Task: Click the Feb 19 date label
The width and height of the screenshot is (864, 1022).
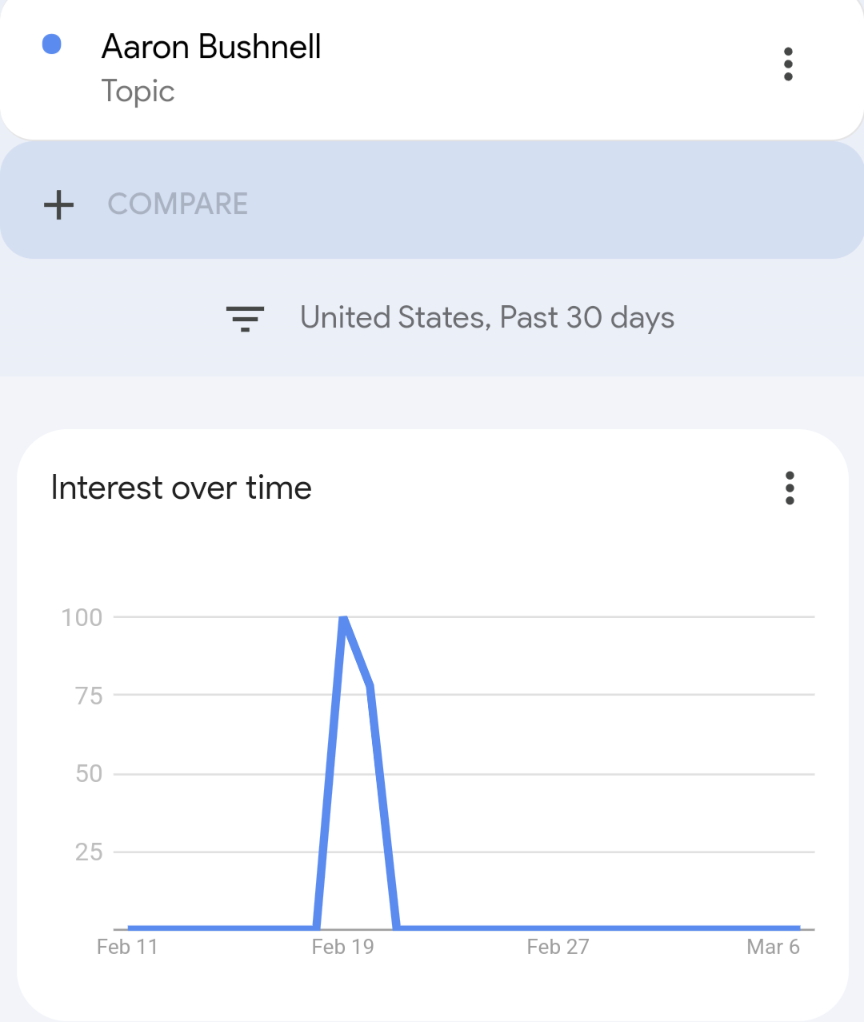Action: (x=343, y=946)
